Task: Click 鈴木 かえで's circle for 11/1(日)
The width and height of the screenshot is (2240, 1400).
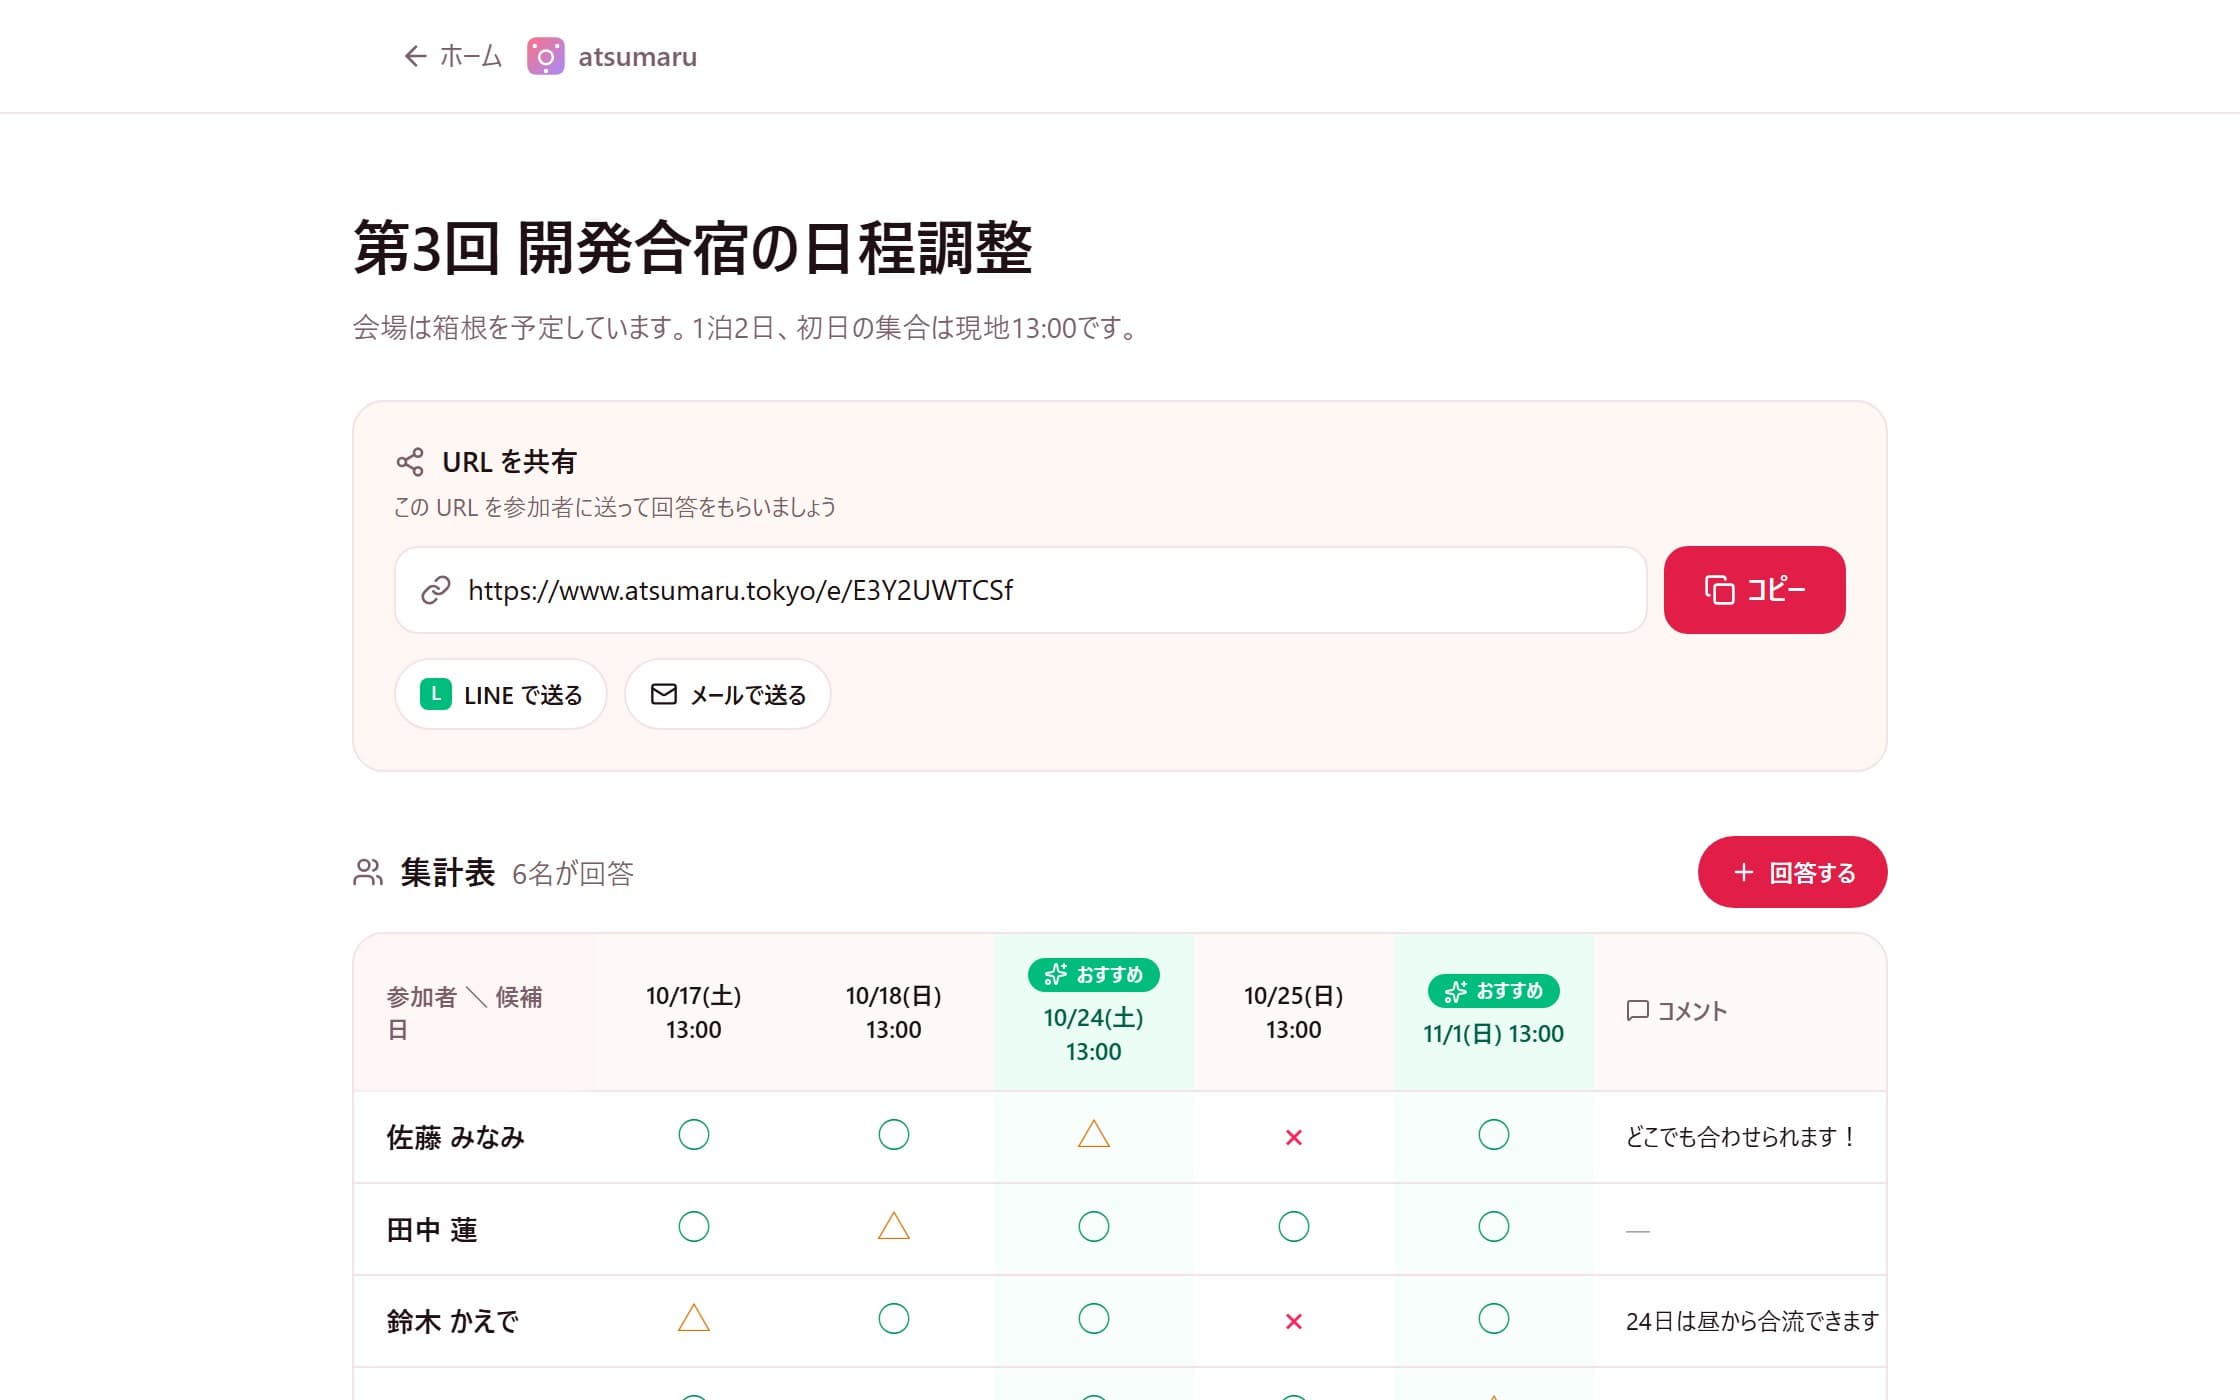Action: 1494,1319
